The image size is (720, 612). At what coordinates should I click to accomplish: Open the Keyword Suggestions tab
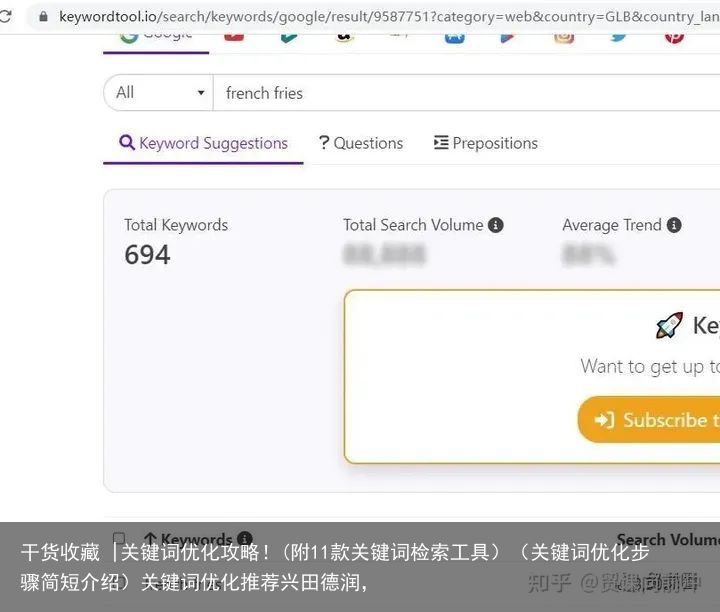click(203, 143)
